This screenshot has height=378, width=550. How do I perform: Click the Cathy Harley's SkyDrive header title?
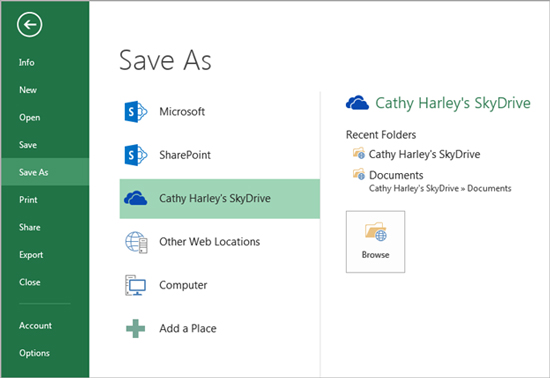pos(453,103)
